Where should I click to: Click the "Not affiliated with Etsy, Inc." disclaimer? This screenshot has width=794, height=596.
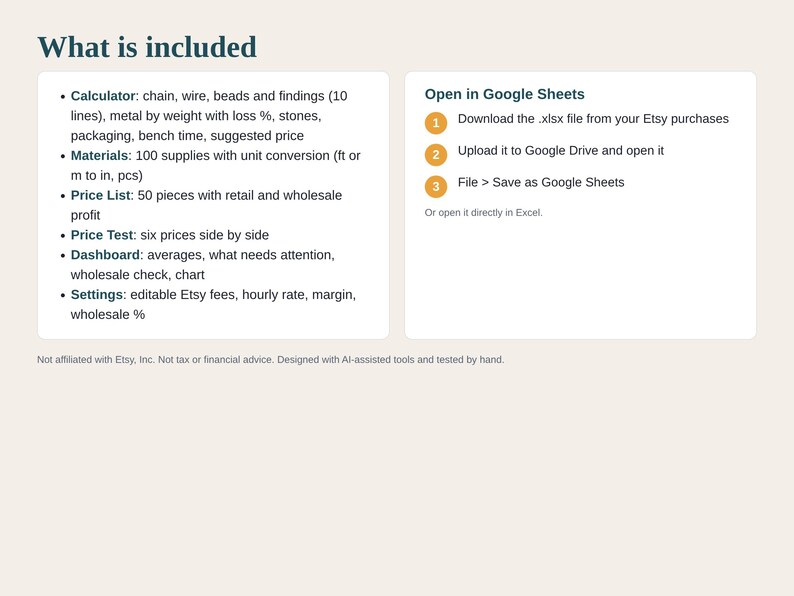coord(271,360)
